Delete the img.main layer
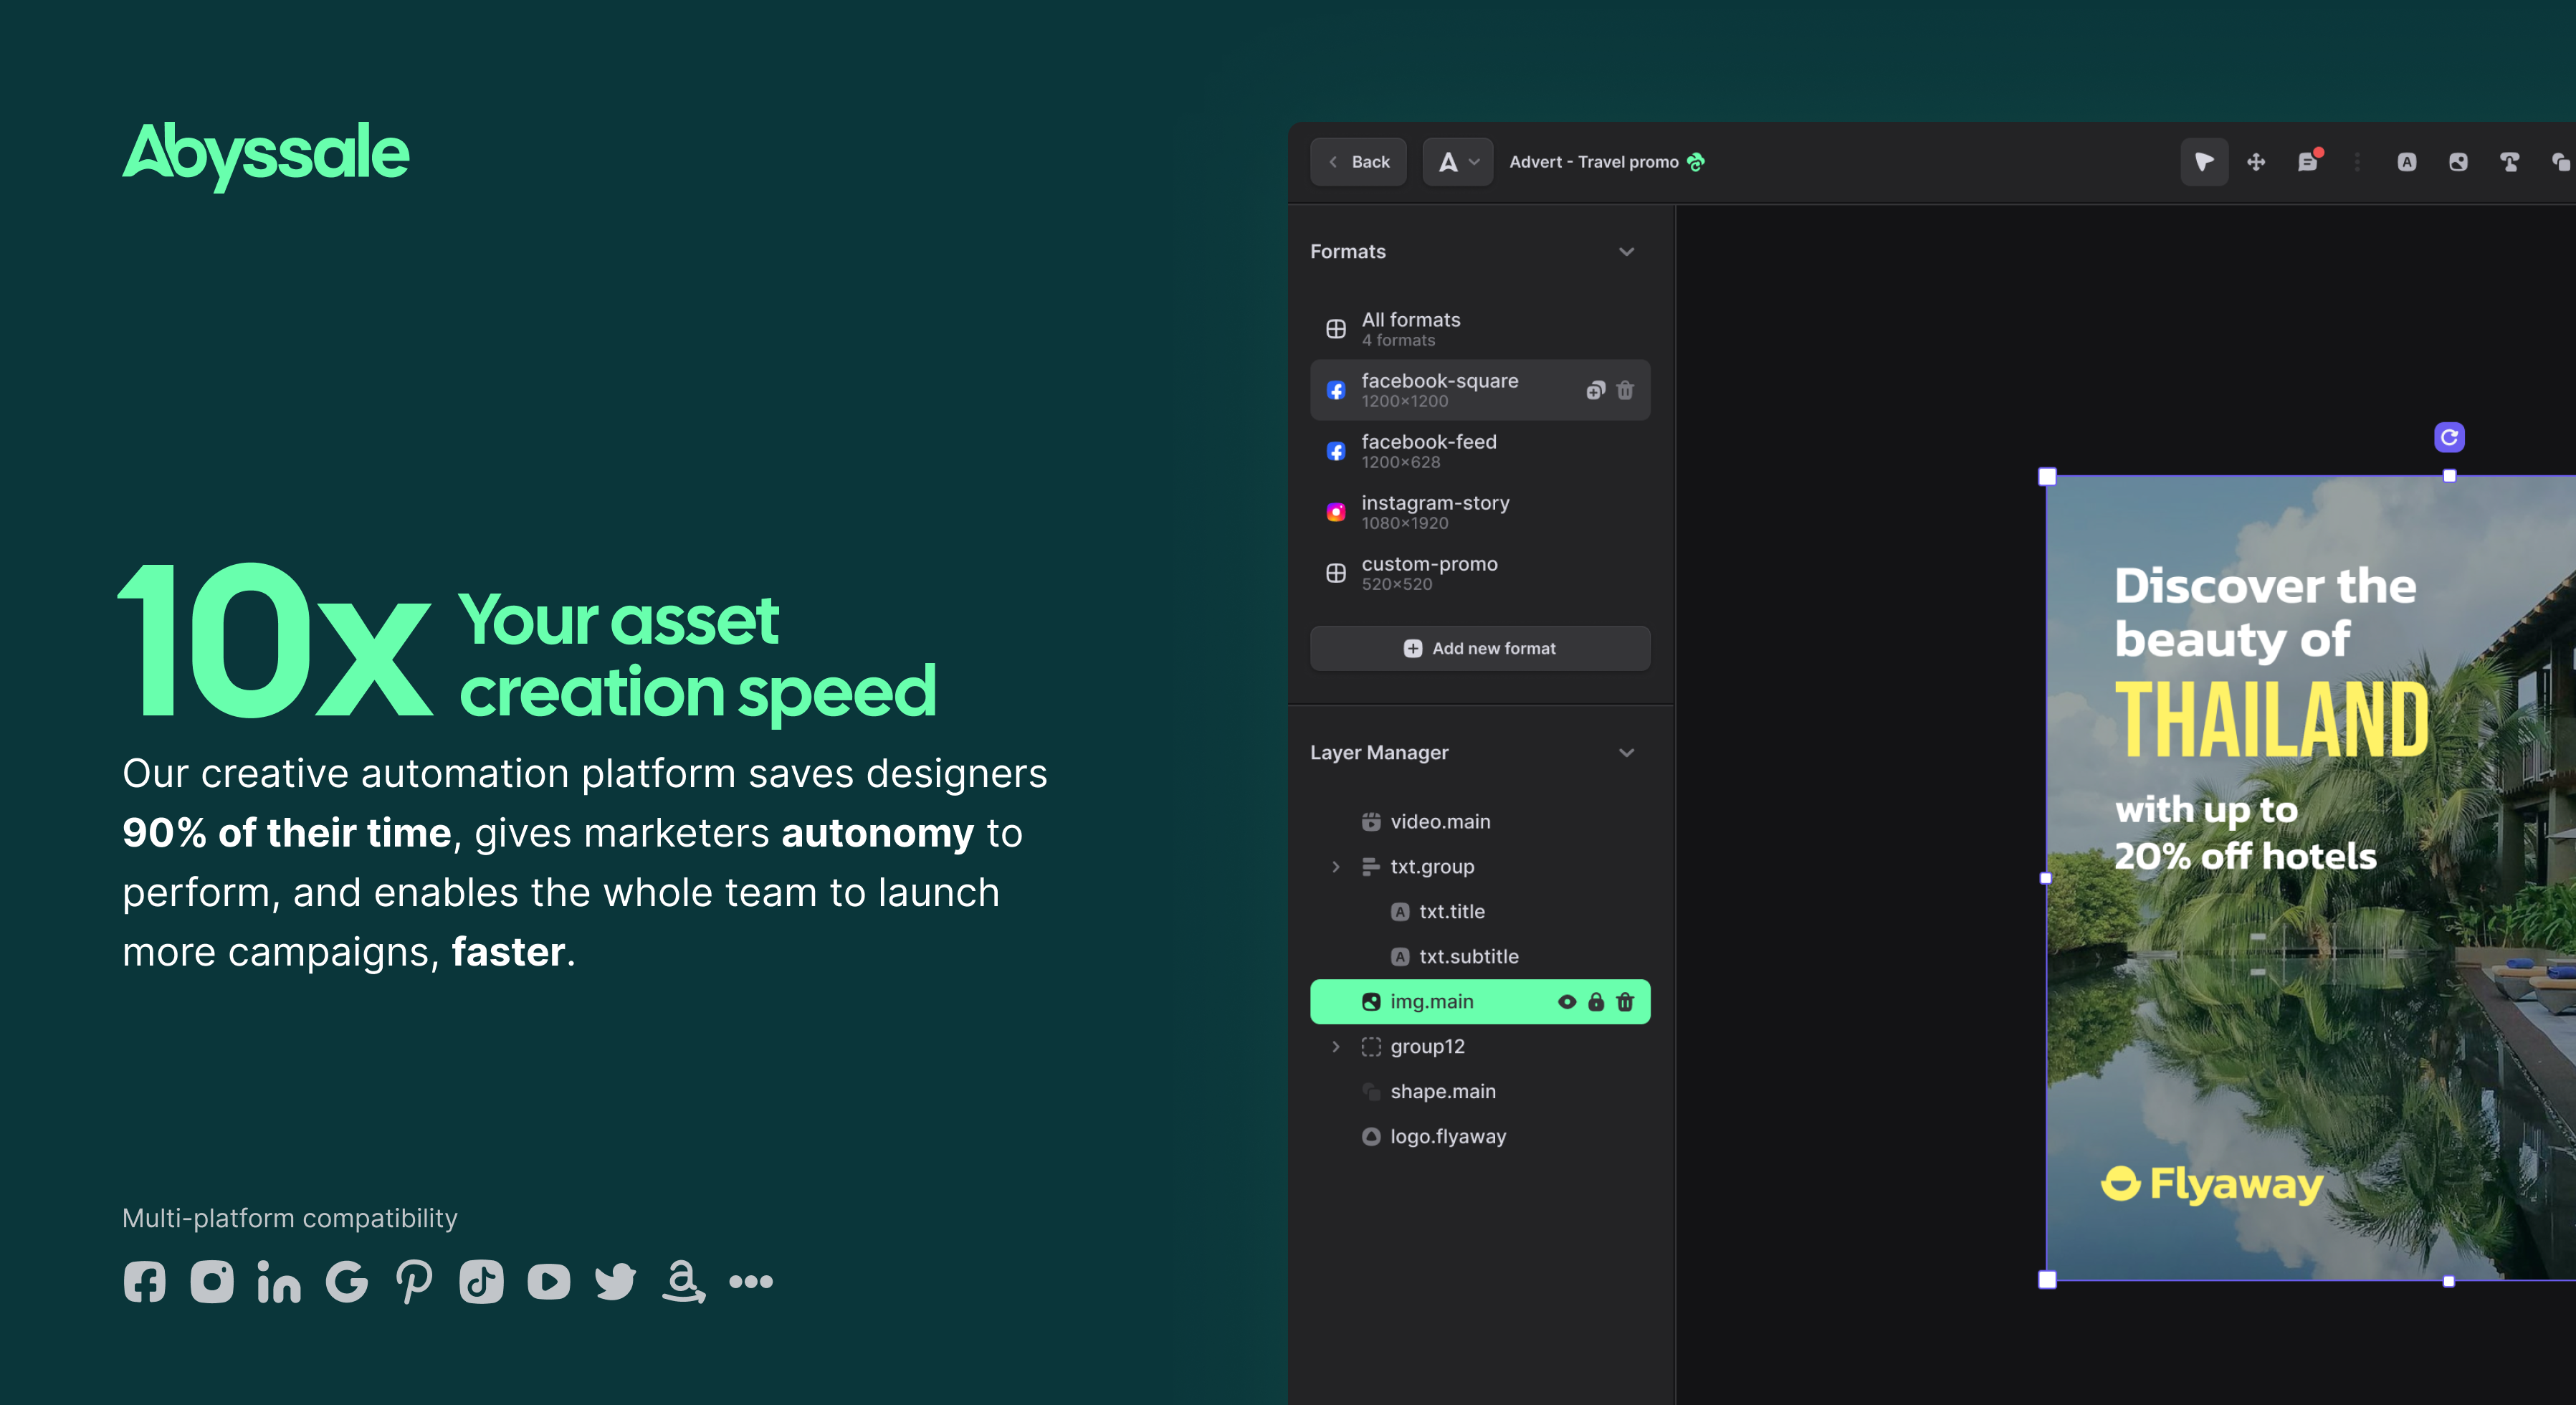 click(x=1625, y=1002)
